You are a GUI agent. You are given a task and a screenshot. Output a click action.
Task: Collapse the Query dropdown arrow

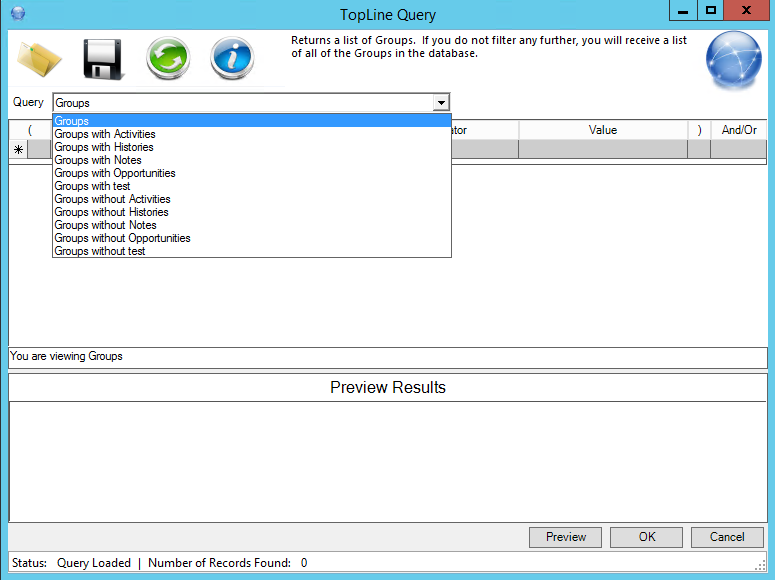(x=441, y=103)
